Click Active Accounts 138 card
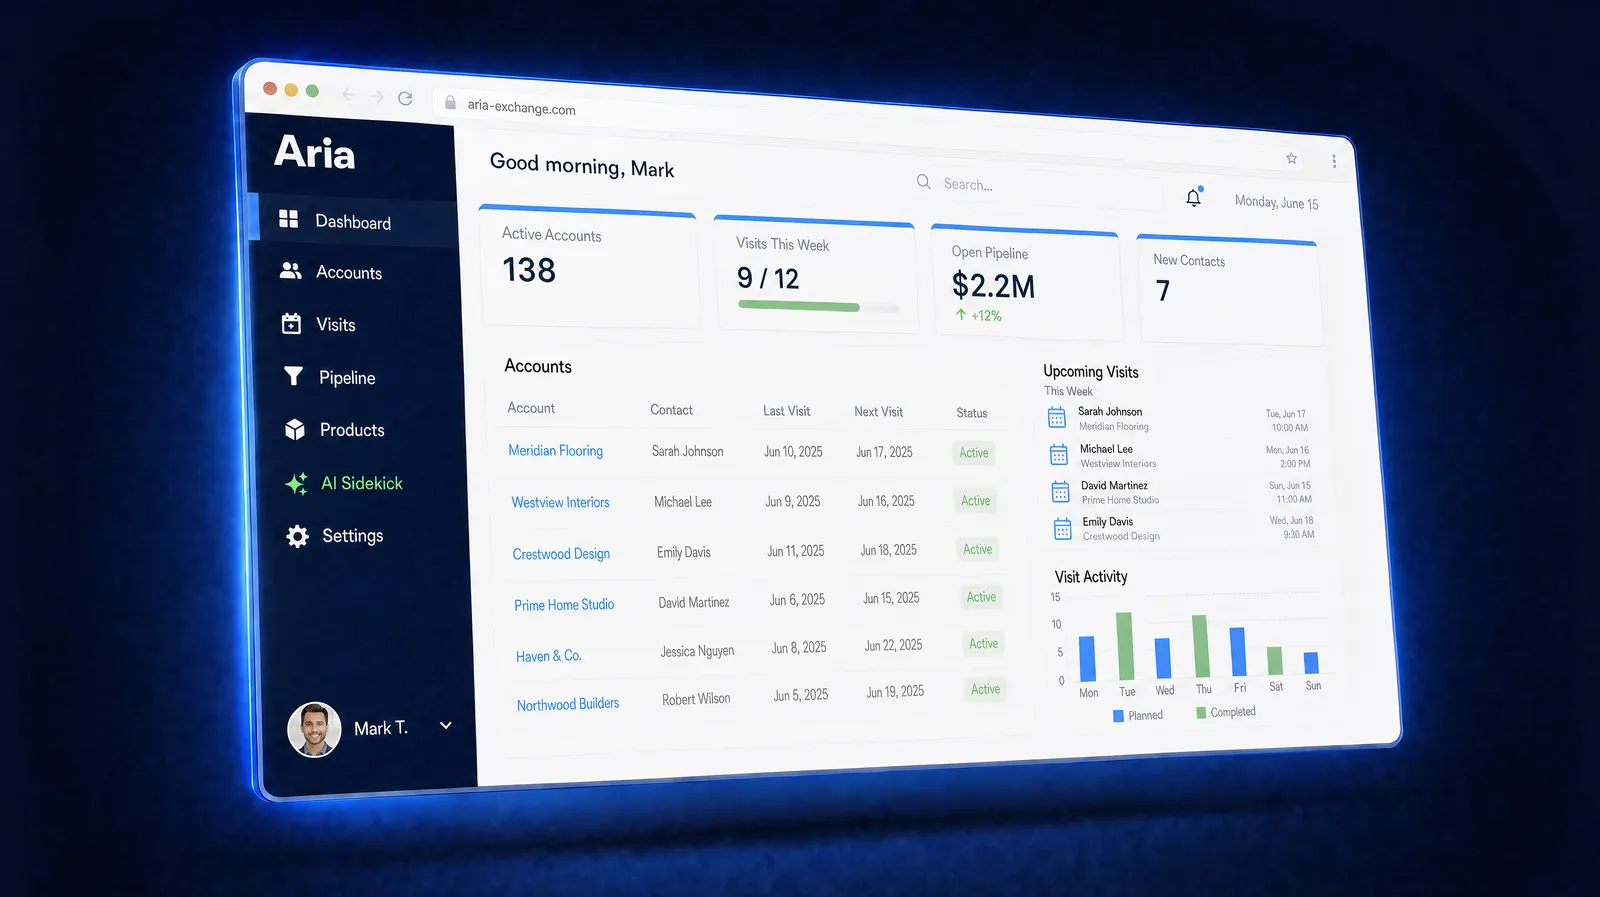Viewport: 1600px width, 897px height. 589,267
